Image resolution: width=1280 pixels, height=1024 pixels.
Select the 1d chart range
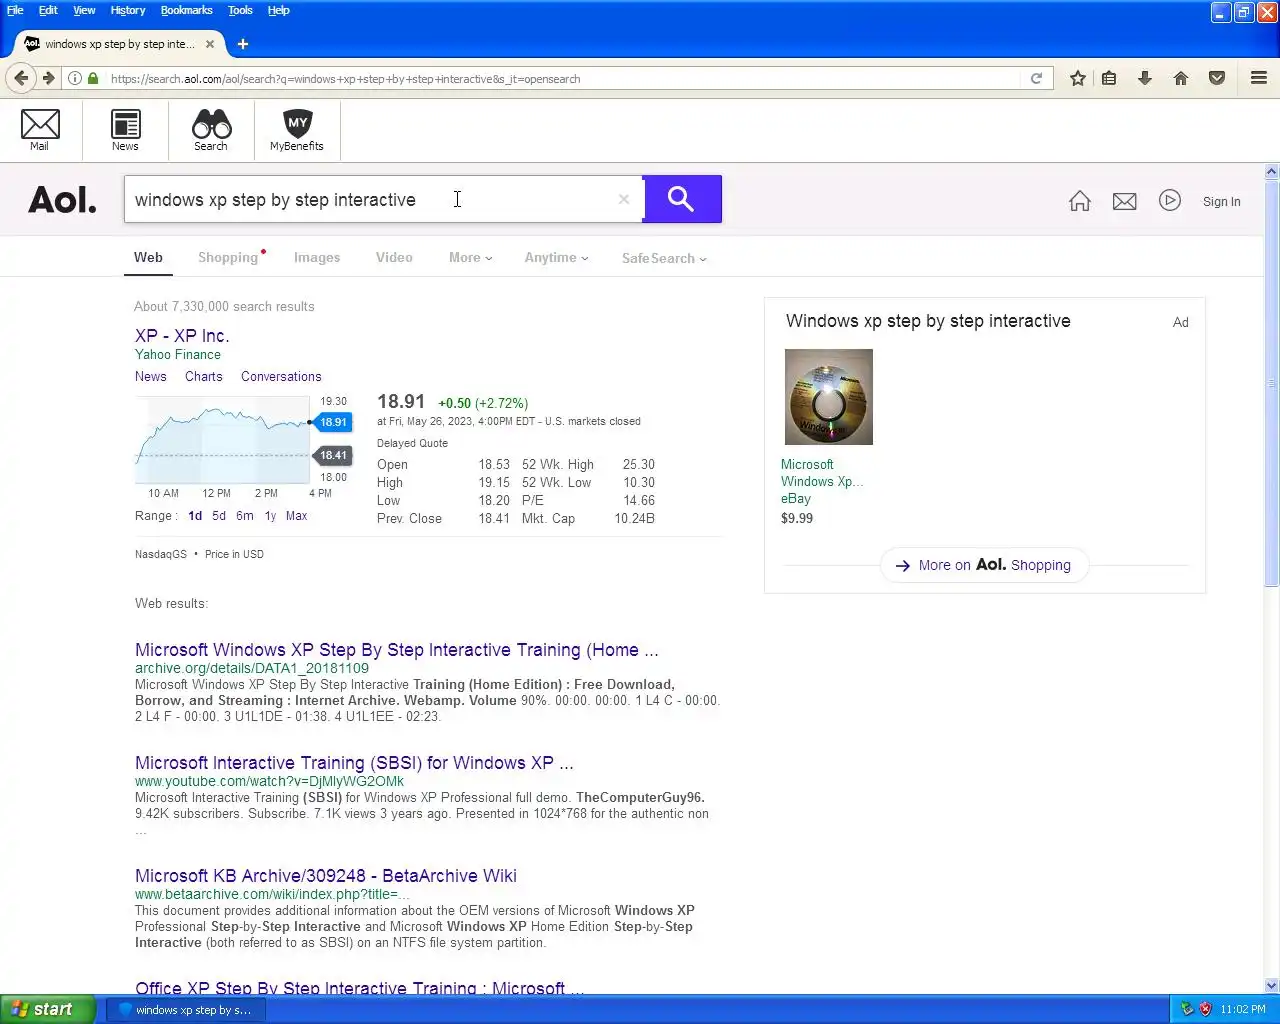point(195,516)
